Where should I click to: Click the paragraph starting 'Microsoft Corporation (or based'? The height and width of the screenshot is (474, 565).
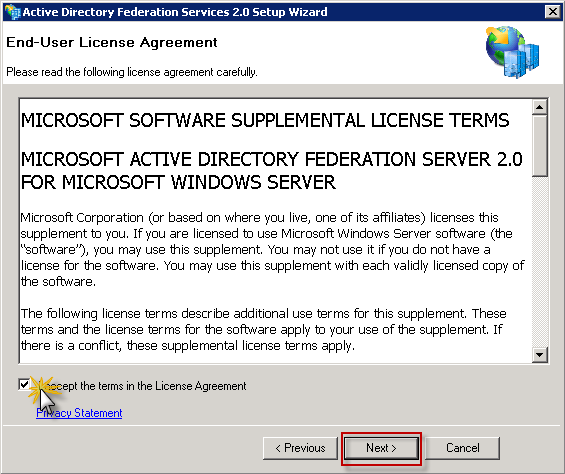click(272, 249)
